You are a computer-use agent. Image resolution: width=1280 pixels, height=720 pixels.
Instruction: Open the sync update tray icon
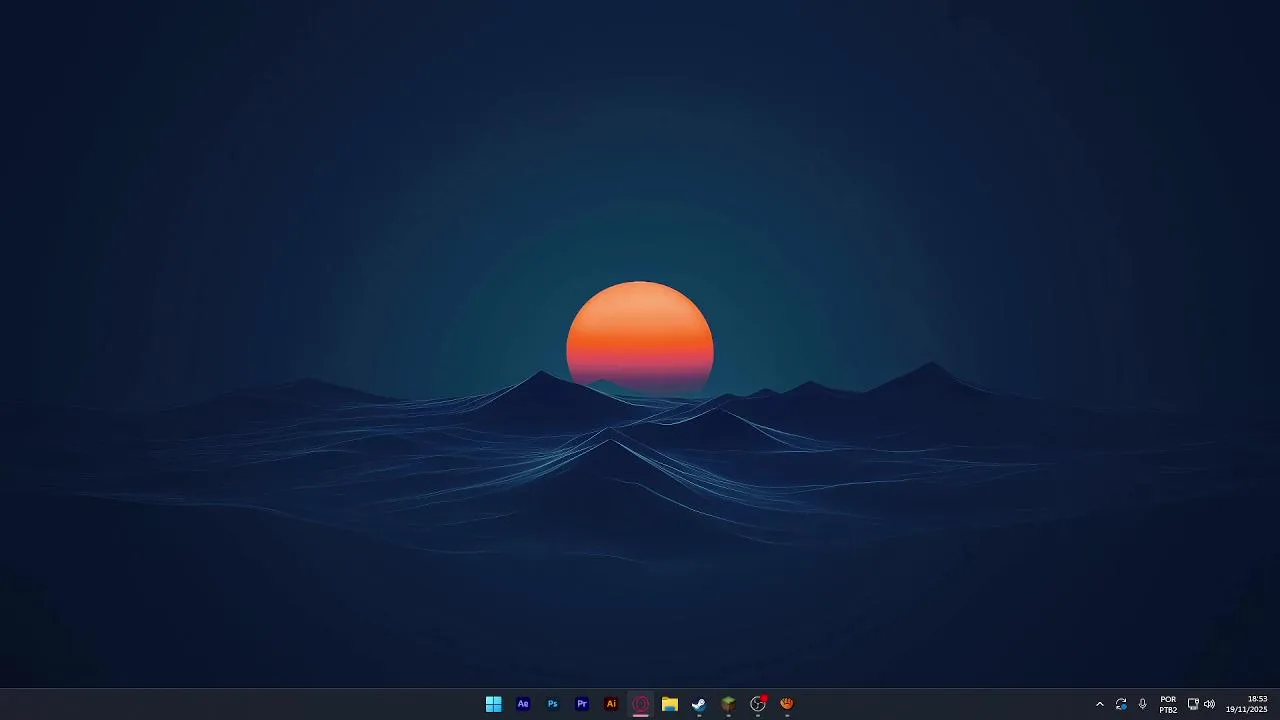(x=1121, y=704)
